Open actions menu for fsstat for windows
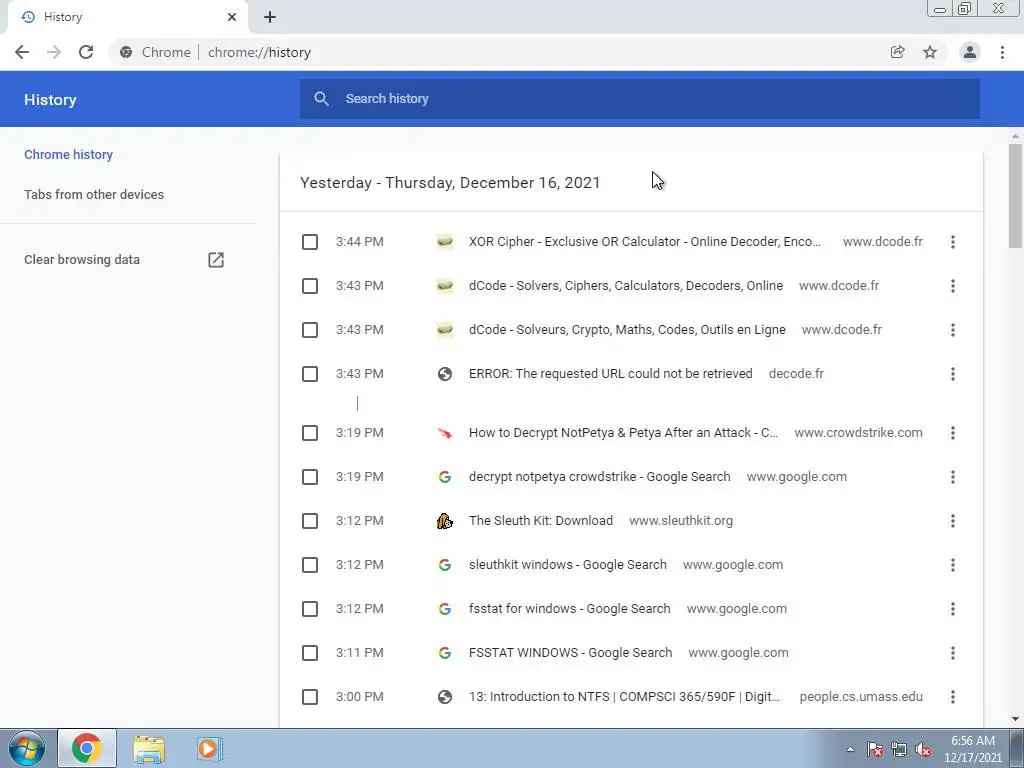The image size is (1024, 768). pos(953,609)
